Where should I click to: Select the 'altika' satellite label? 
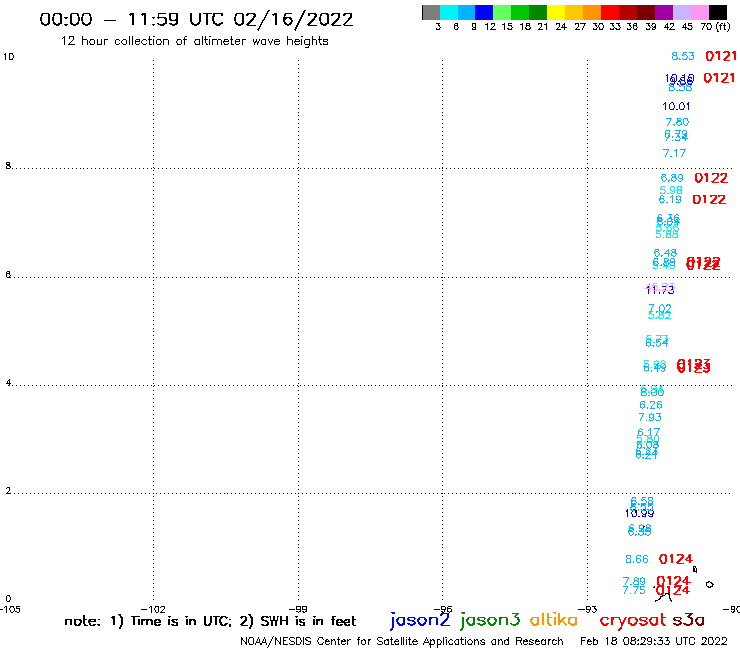pos(553,620)
